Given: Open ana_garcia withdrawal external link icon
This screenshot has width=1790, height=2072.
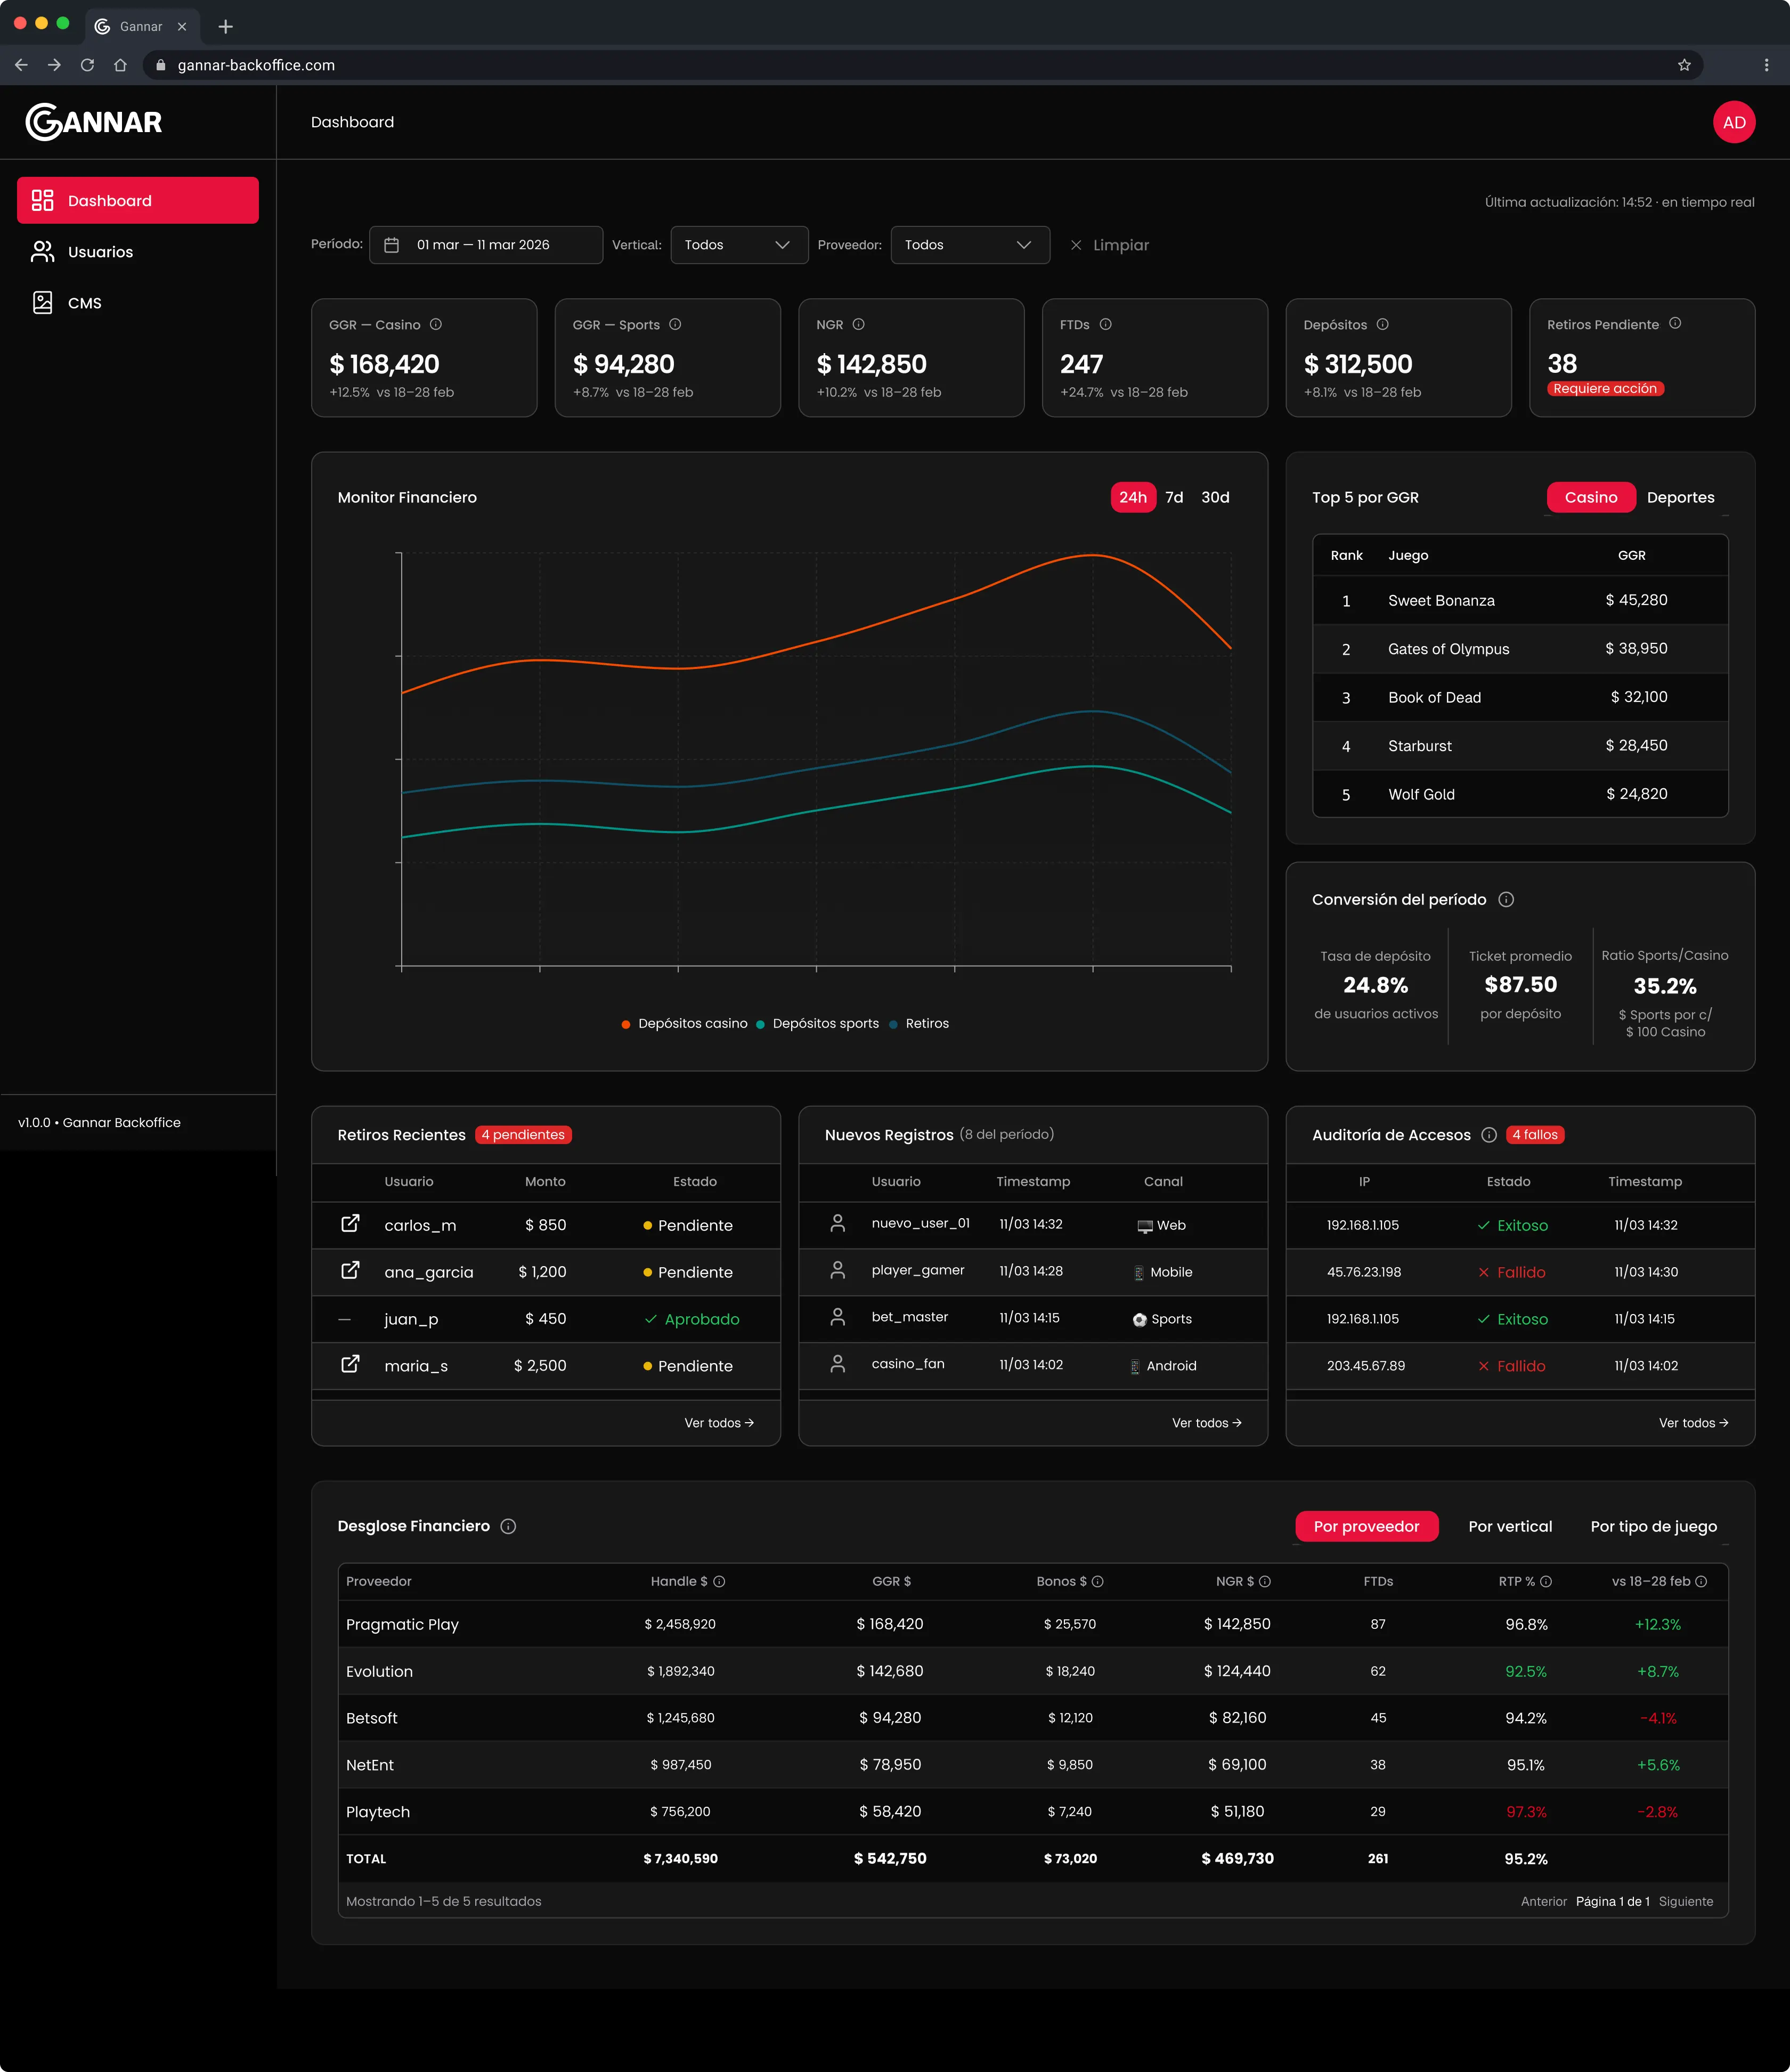Looking at the screenshot, I should [350, 1270].
